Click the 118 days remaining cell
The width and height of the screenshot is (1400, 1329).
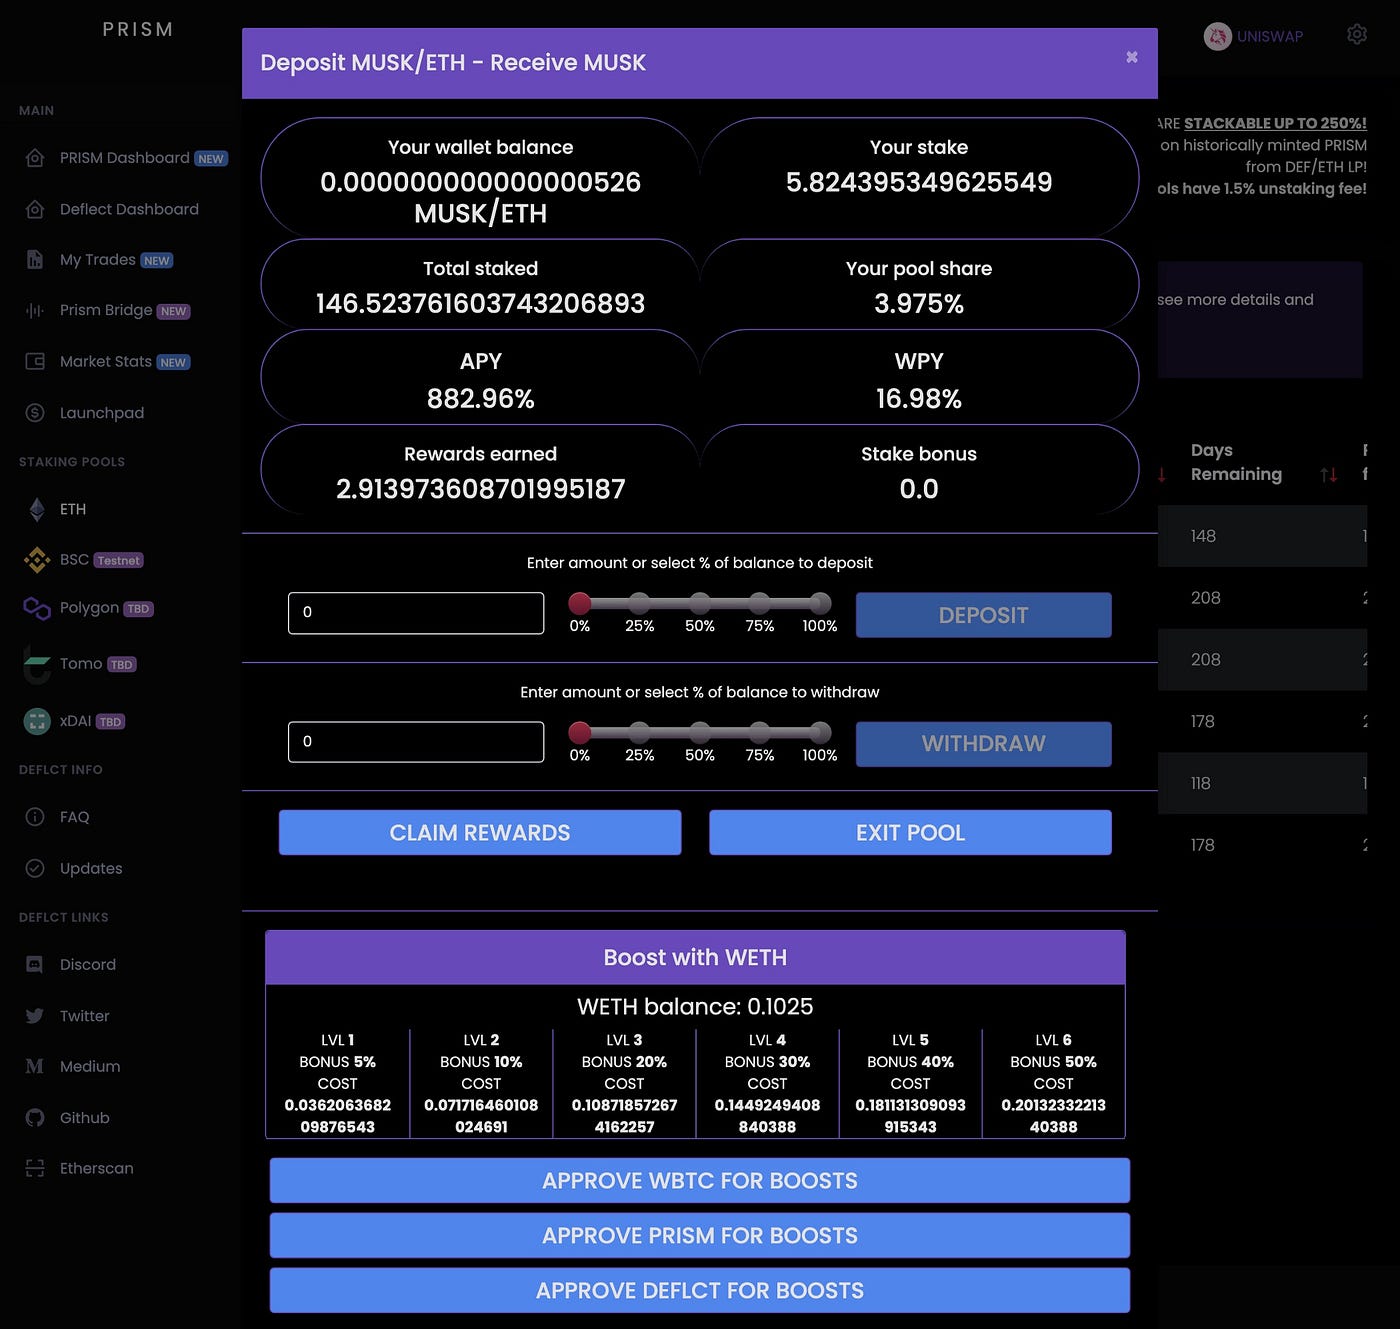point(1200,783)
